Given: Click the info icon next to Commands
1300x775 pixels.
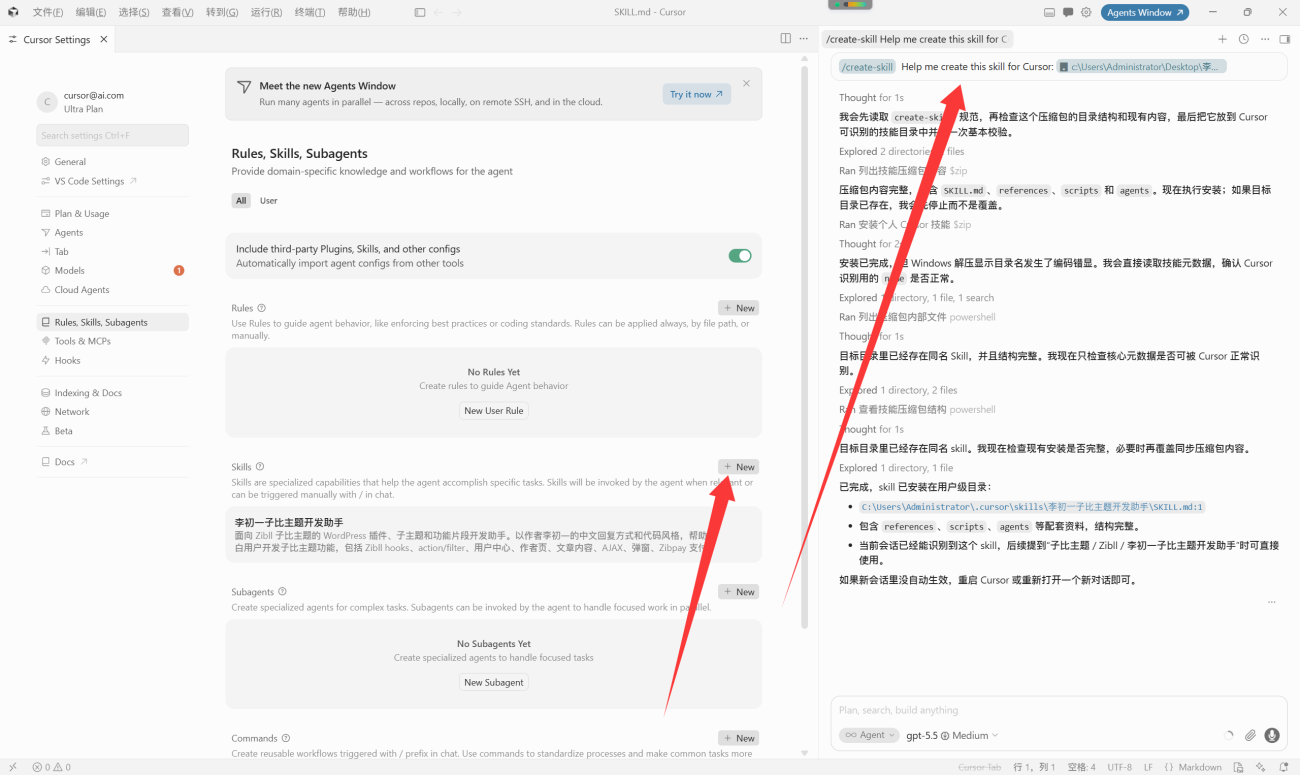Looking at the screenshot, I should coord(286,738).
